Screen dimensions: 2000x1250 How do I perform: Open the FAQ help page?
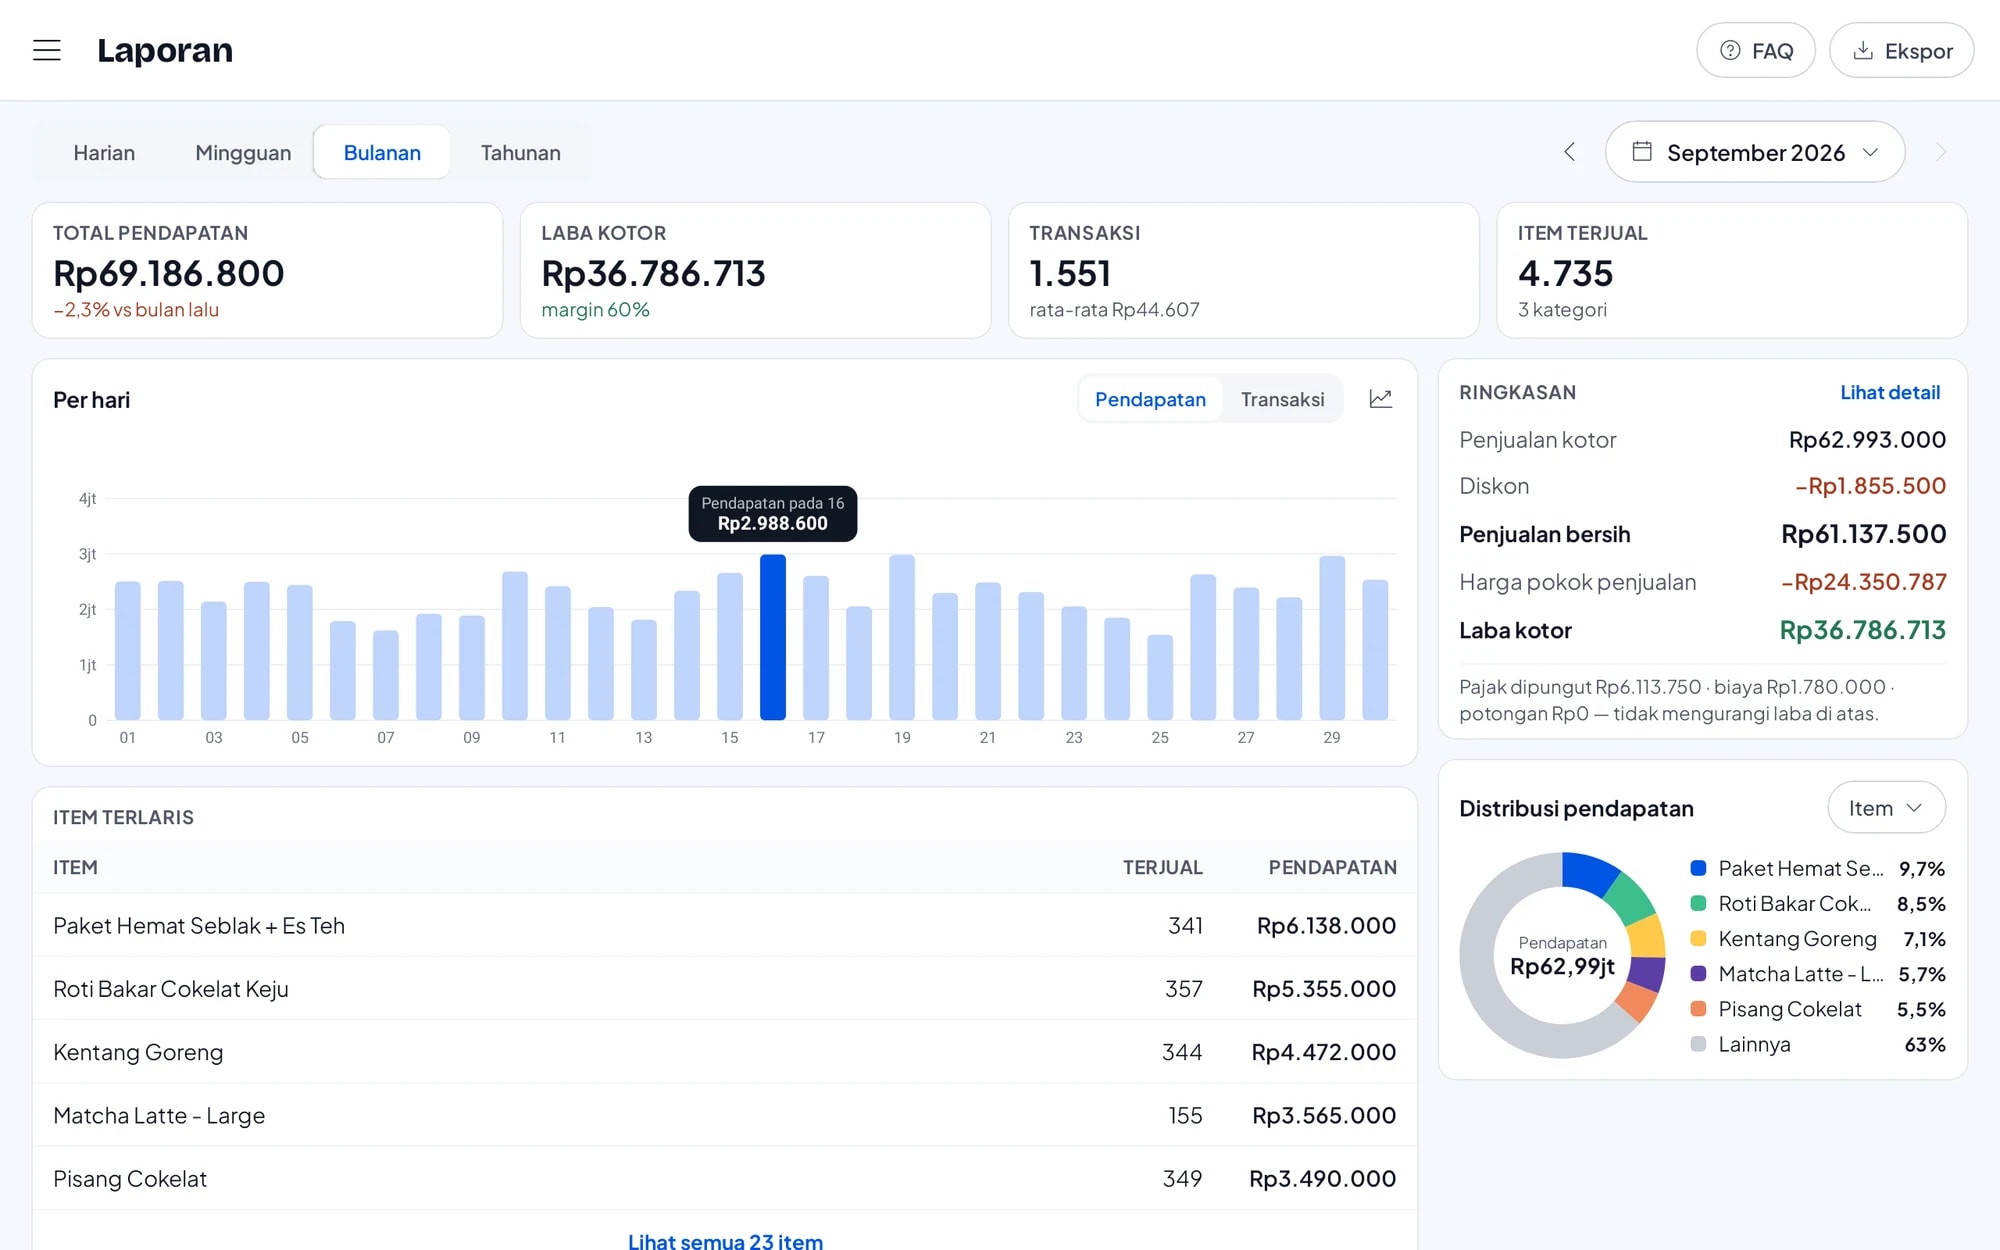(1755, 50)
